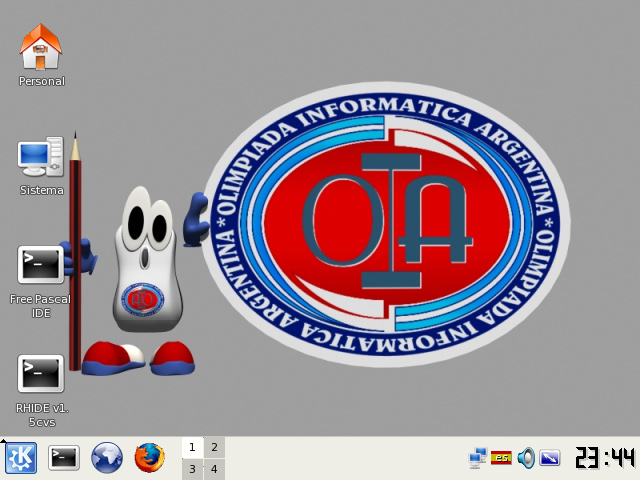
Task: Launch the RHIDE v1.5cvs desktop shortcut
Action: 41,374
